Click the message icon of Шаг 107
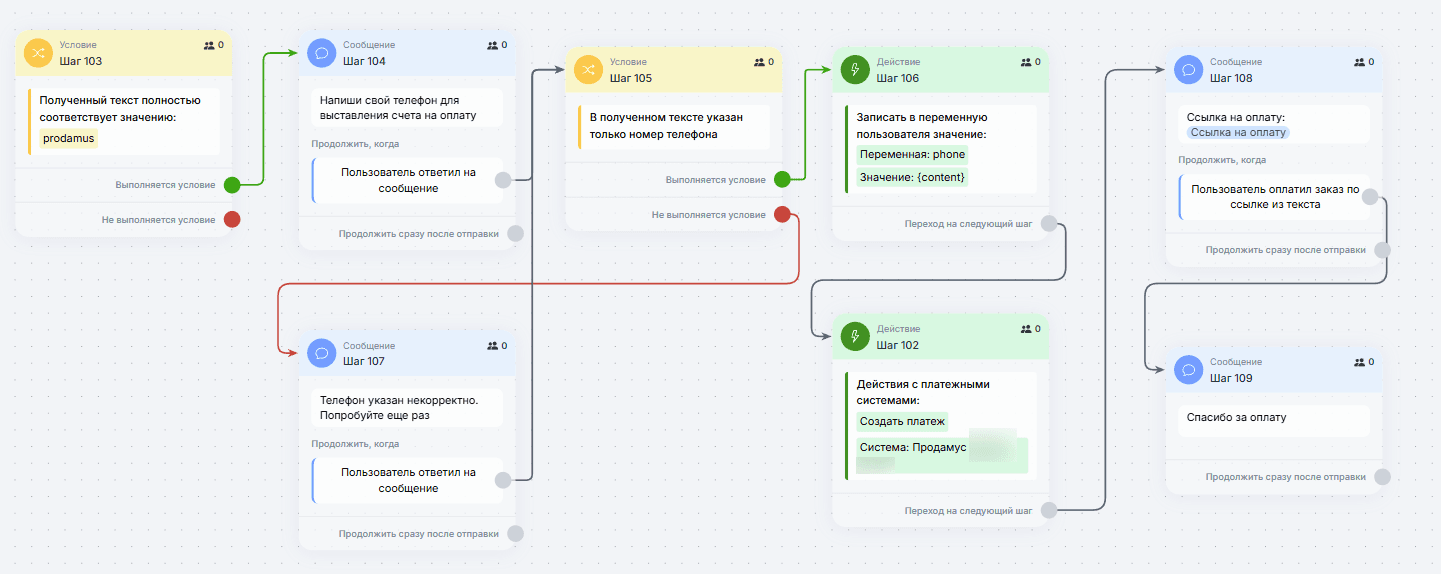 pyautogui.click(x=321, y=353)
